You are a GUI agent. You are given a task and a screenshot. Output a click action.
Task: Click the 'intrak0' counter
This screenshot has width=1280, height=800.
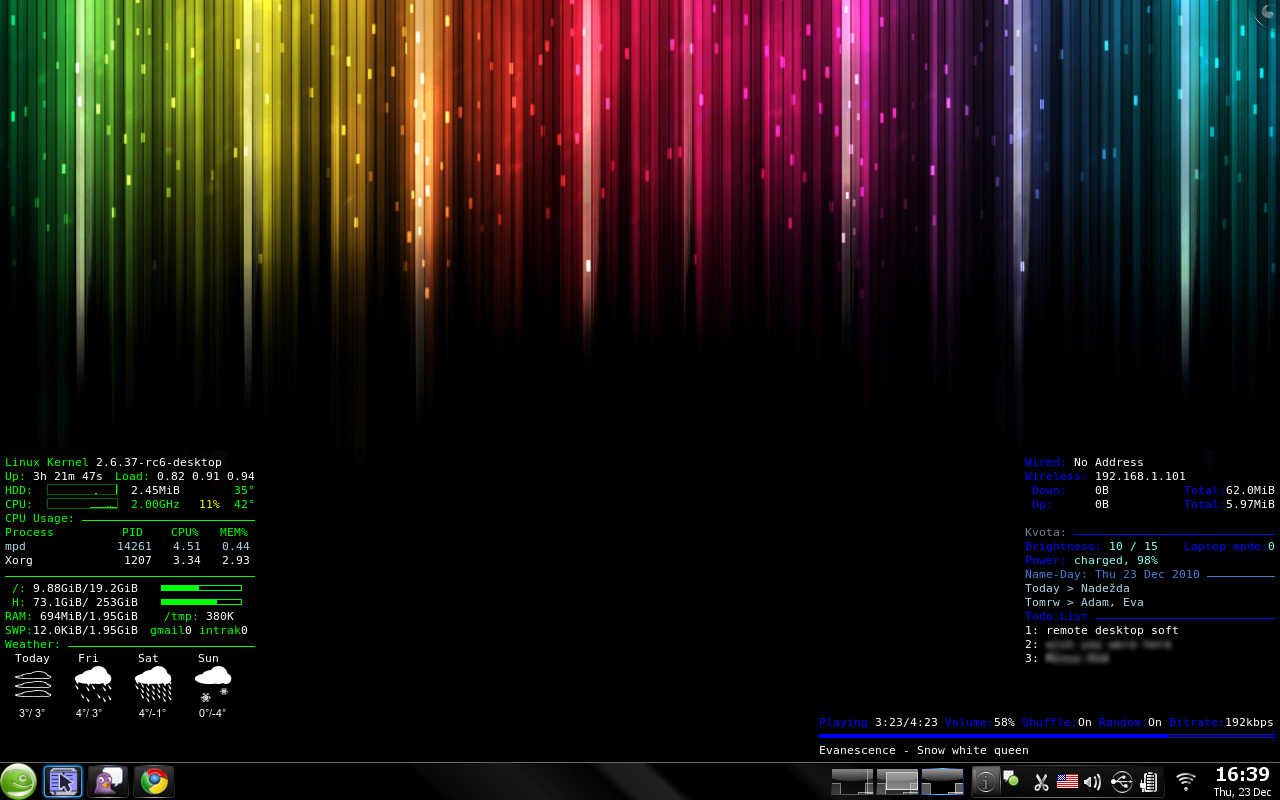click(223, 630)
